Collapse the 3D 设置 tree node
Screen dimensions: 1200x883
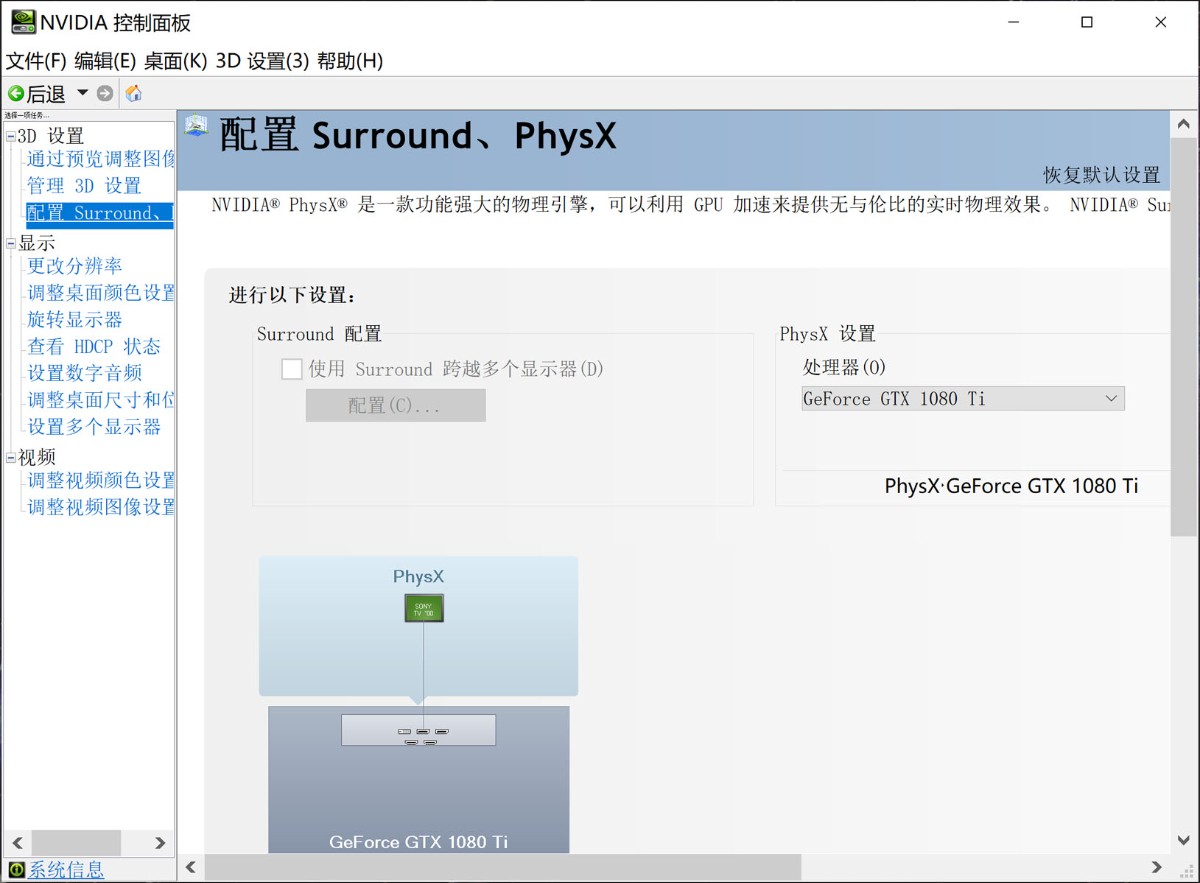pos(11,136)
